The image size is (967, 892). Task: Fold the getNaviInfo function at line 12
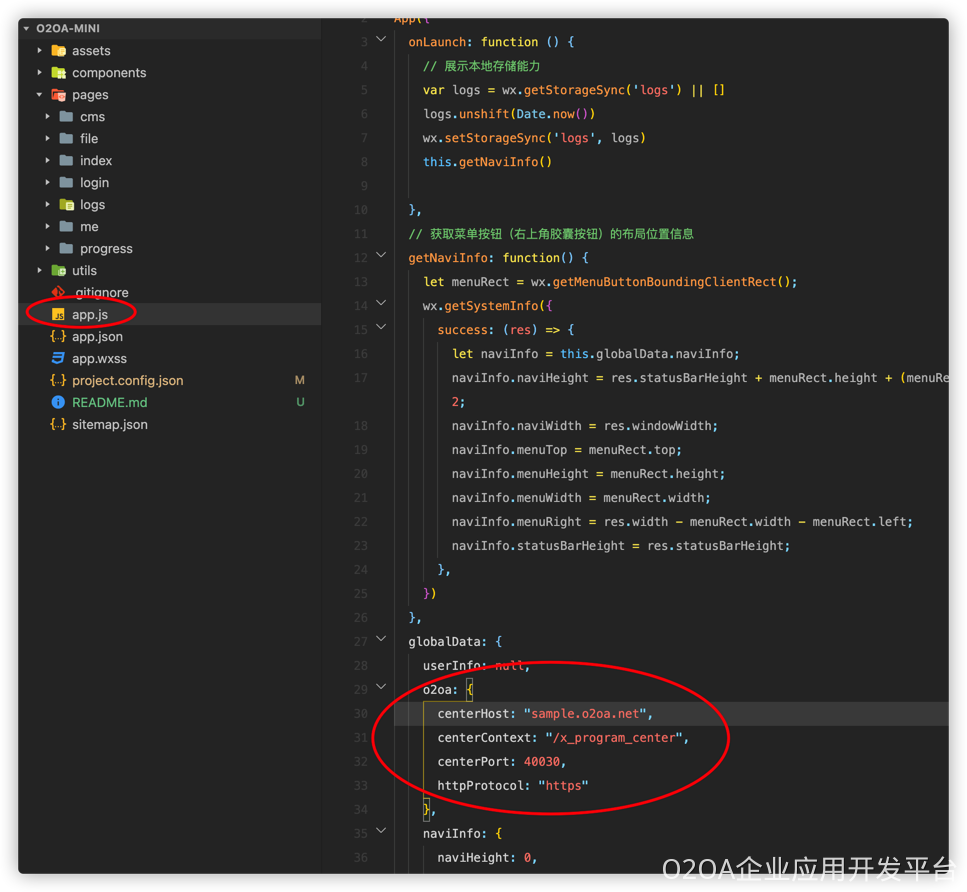pos(380,257)
